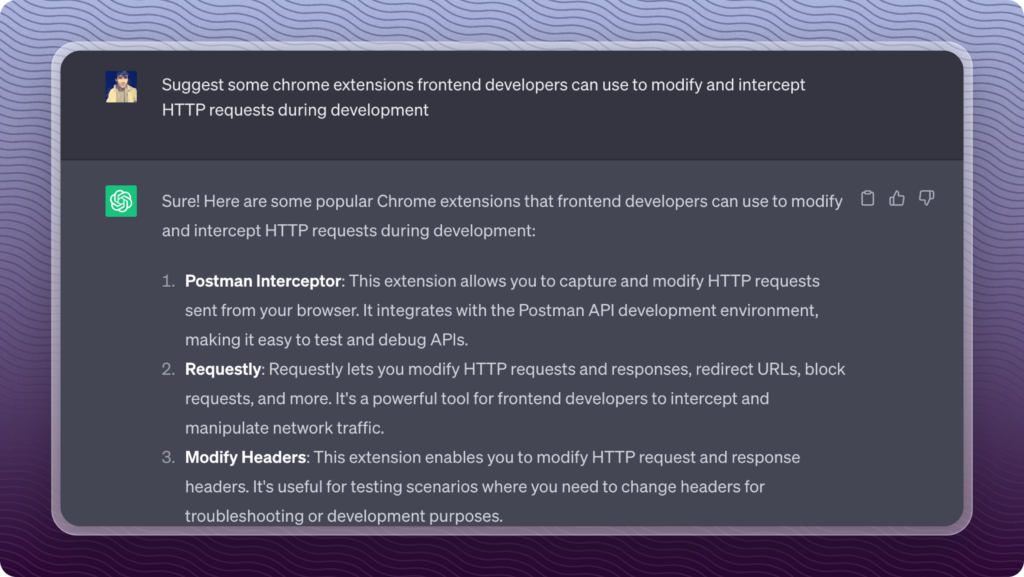Click 'sent from your browser. It integrates' line
This screenshot has width=1024, height=577.
(x=502, y=311)
